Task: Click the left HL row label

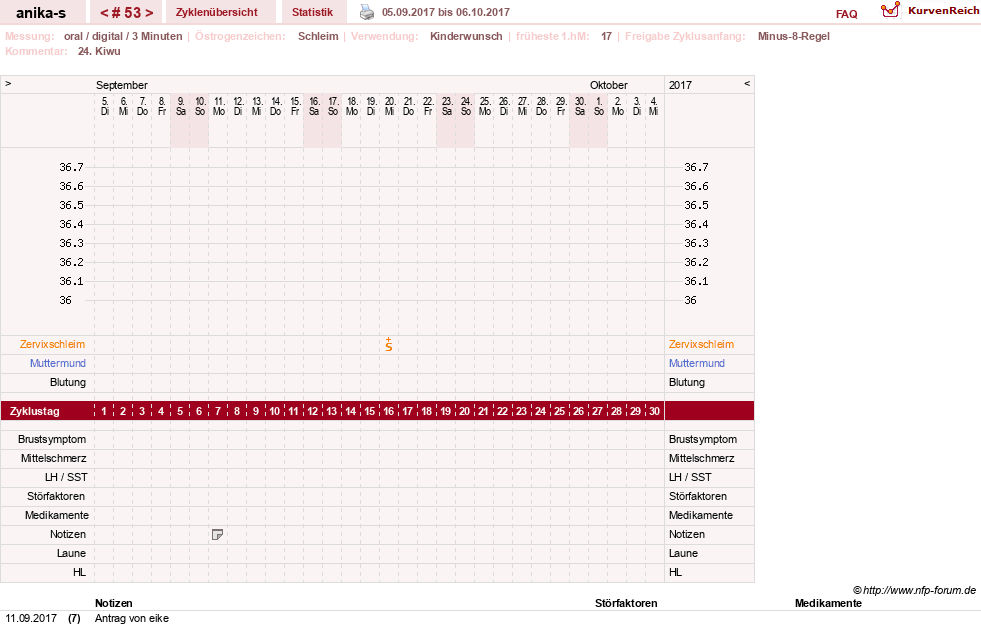Action: click(79, 572)
